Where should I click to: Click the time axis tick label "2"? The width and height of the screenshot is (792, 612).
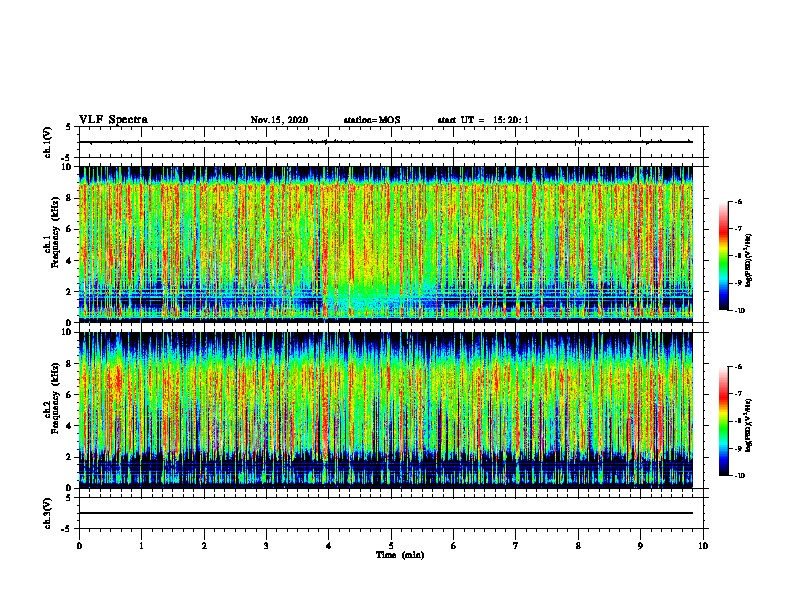204,546
